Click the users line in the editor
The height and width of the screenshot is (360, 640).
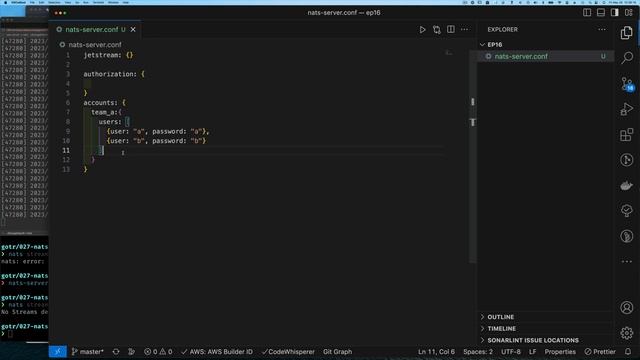[114, 122]
